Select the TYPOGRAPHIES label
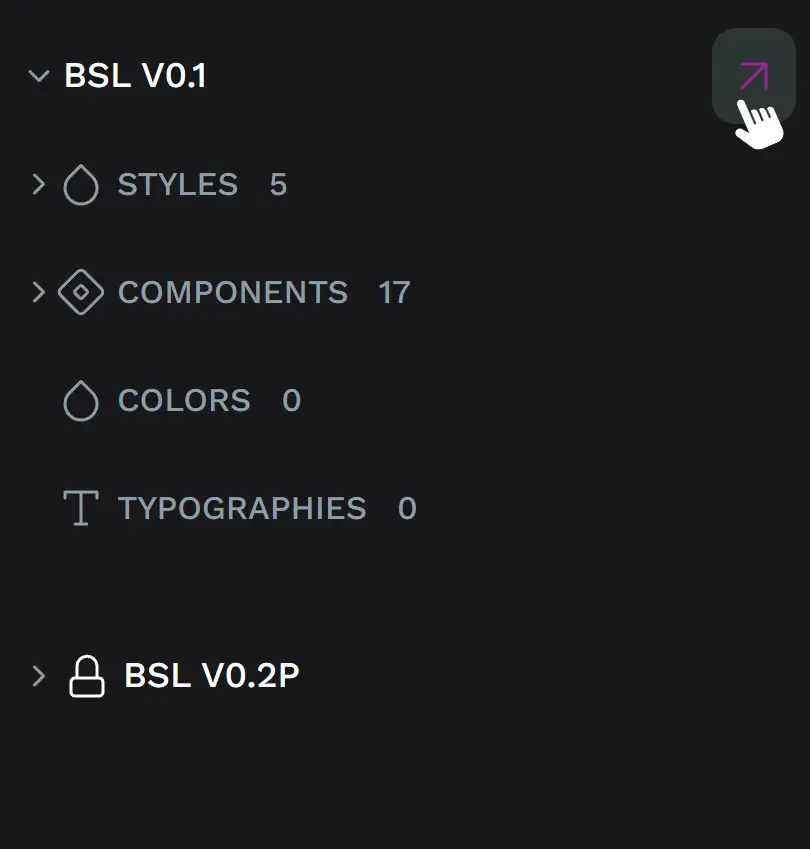This screenshot has width=810, height=849. point(242,509)
